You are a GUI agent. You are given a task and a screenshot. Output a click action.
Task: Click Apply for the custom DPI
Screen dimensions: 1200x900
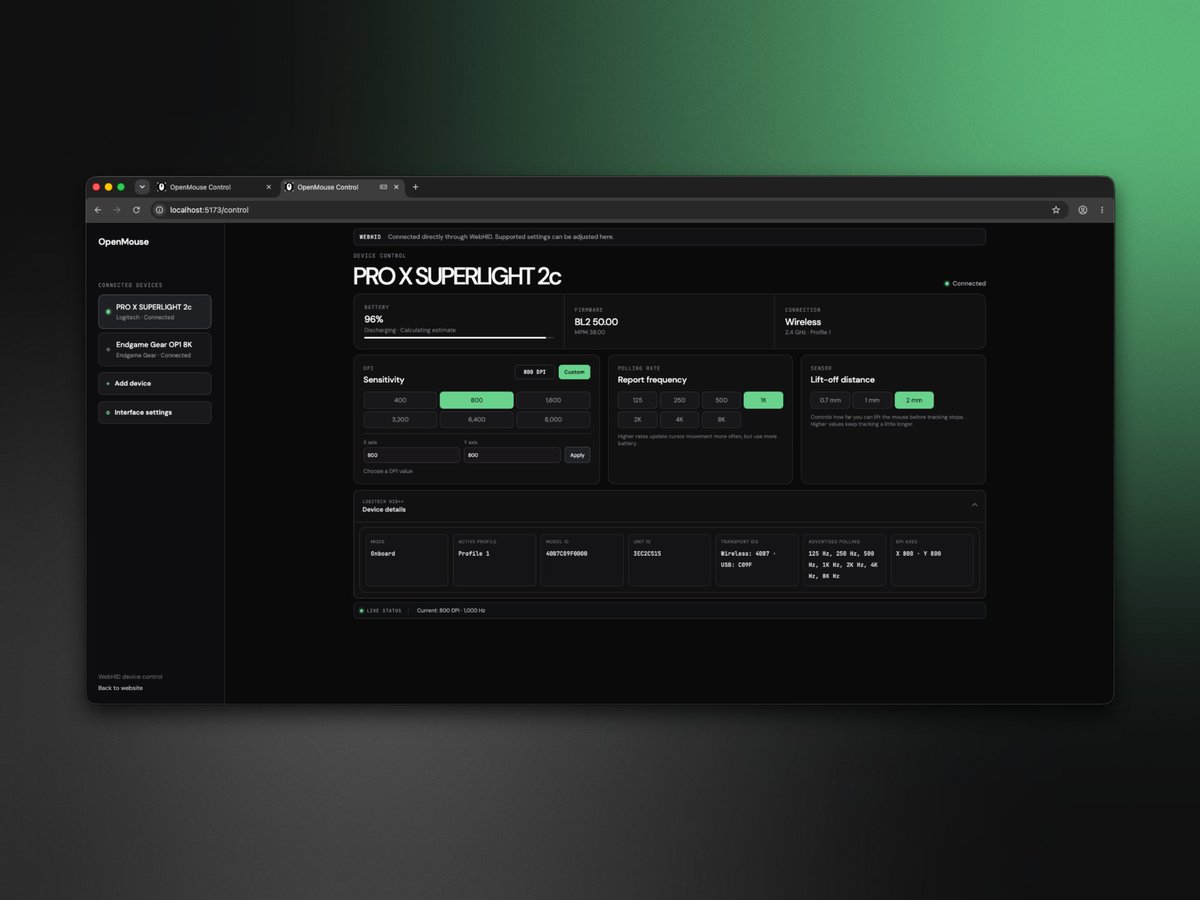577,455
